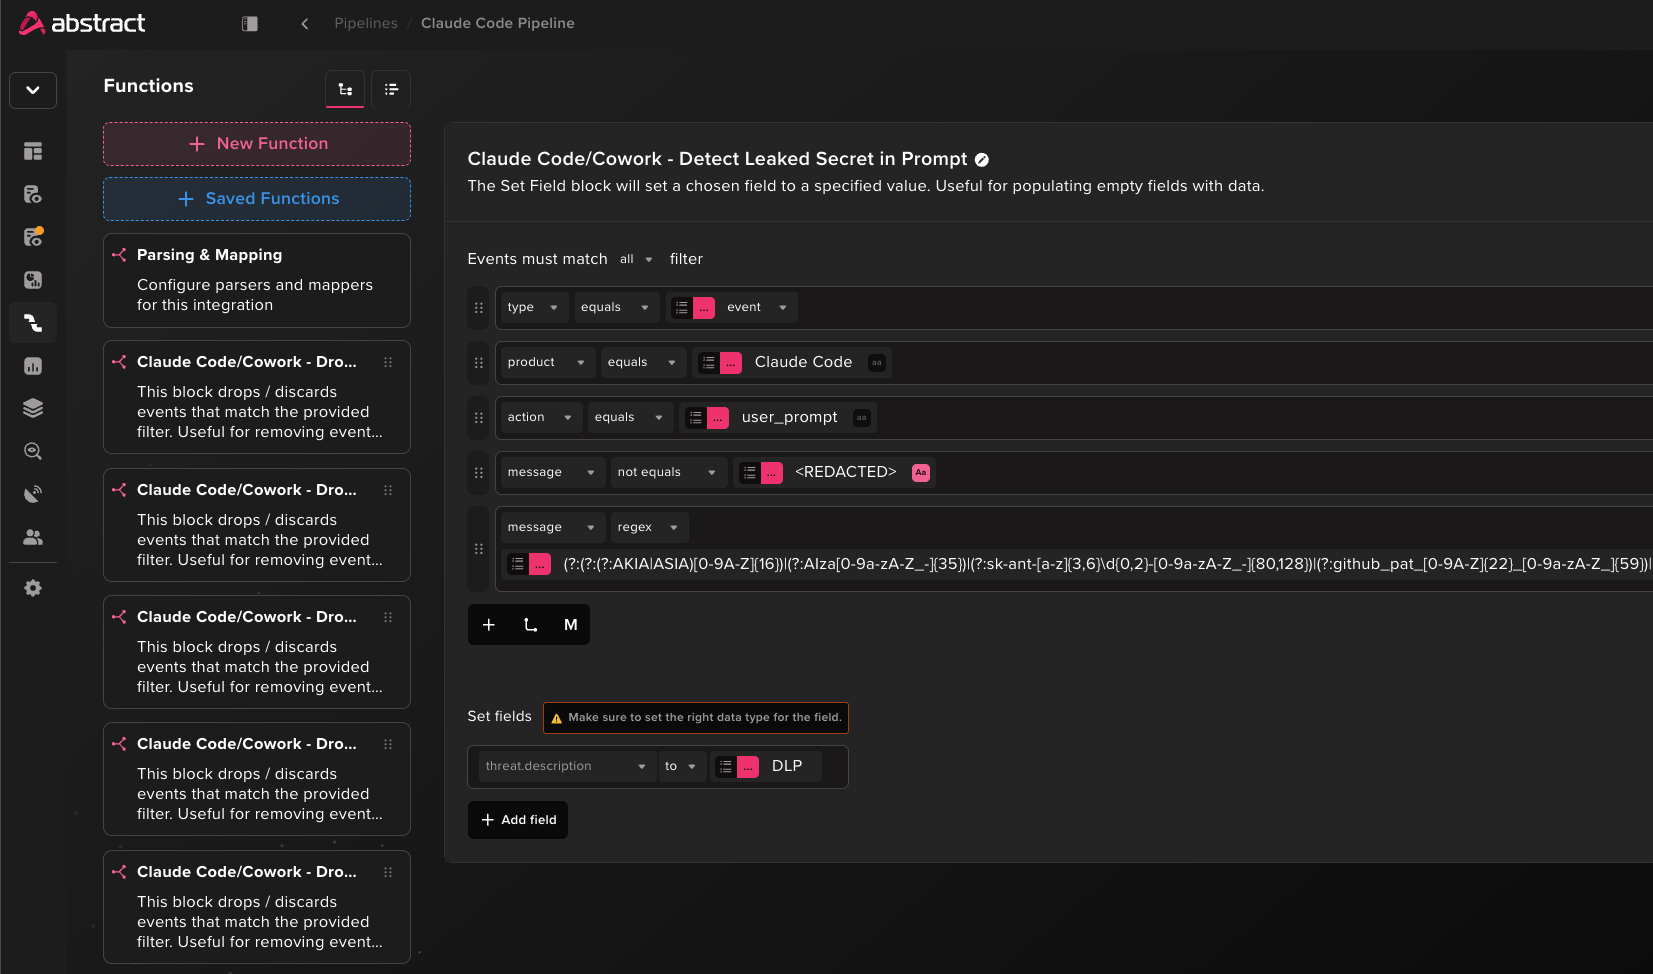Click the pipelines icon in left sidebar

(x=33, y=323)
